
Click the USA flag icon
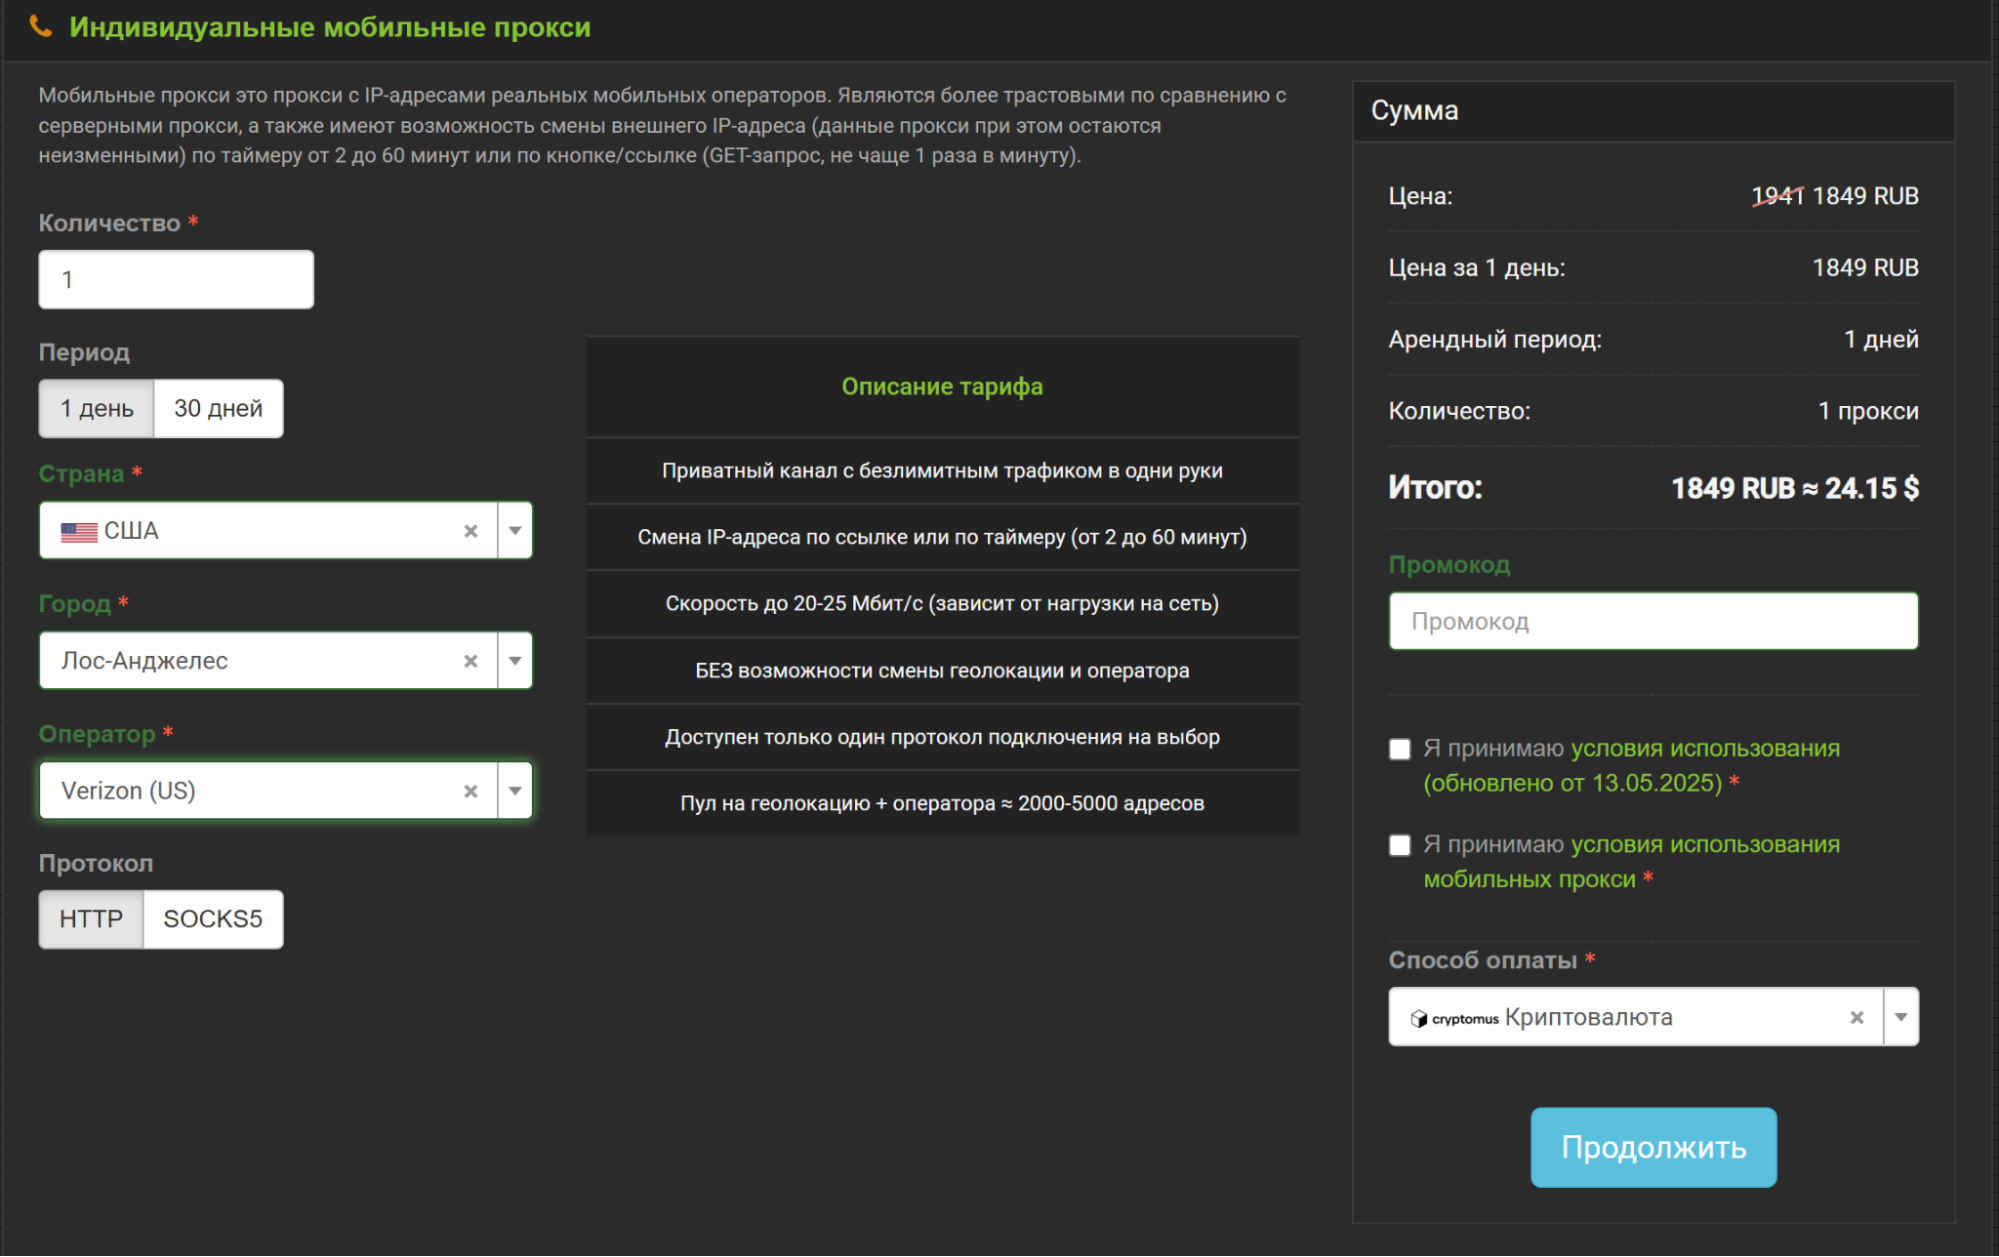tap(79, 532)
